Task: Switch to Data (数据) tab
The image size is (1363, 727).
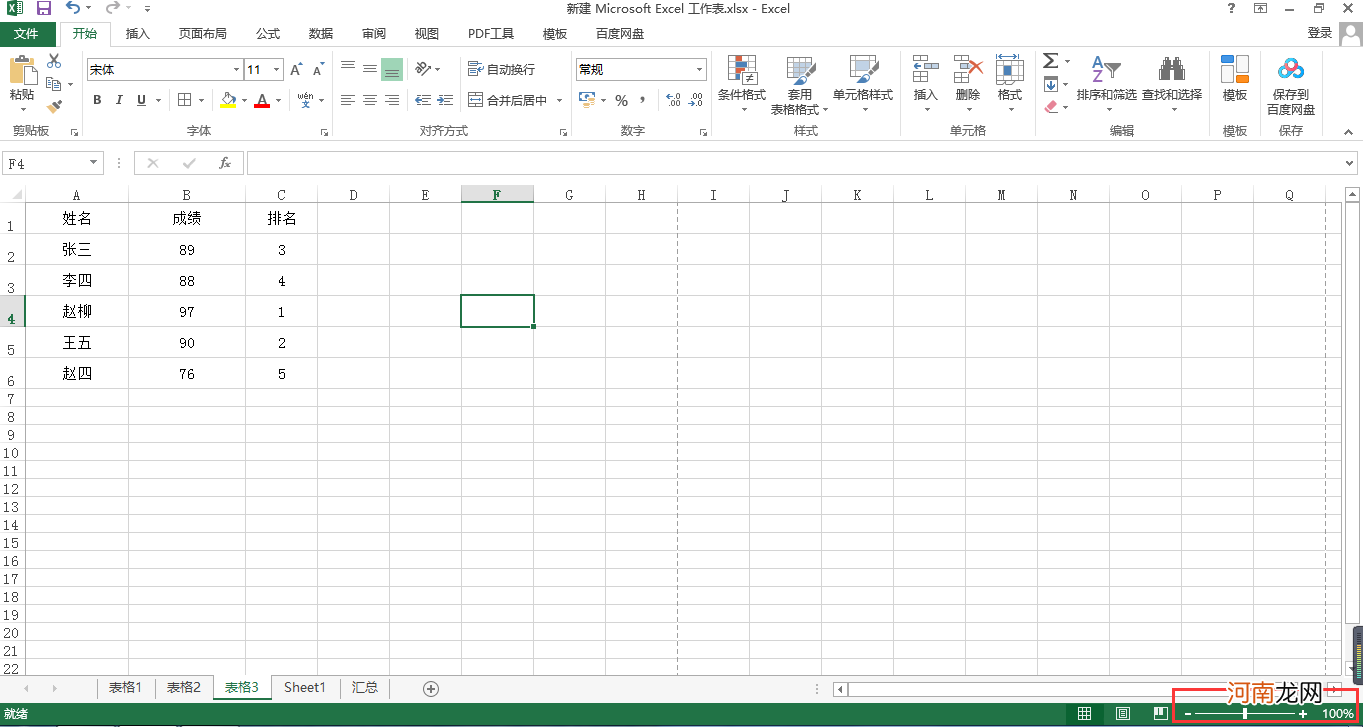Action: pyautogui.click(x=321, y=34)
